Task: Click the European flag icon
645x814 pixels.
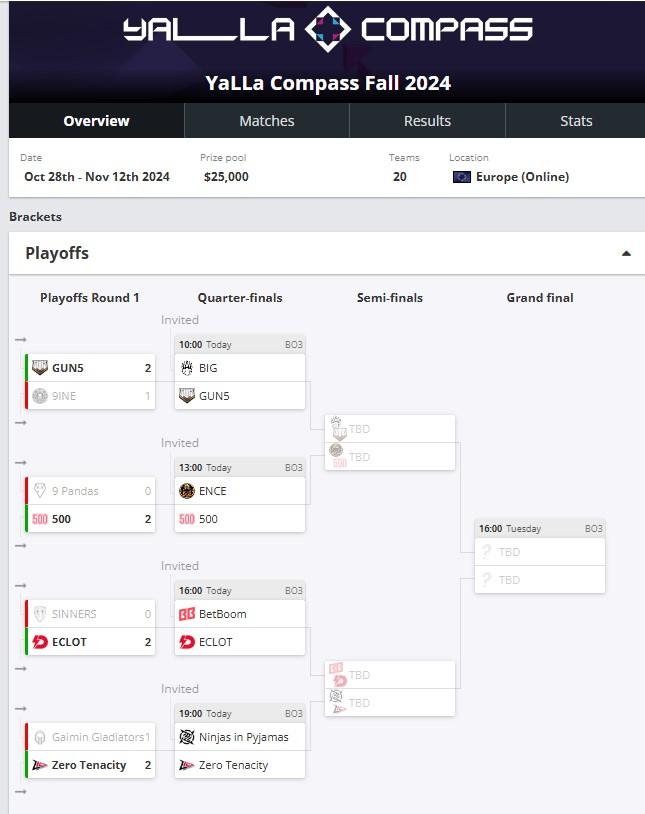Action: point(462,177)
